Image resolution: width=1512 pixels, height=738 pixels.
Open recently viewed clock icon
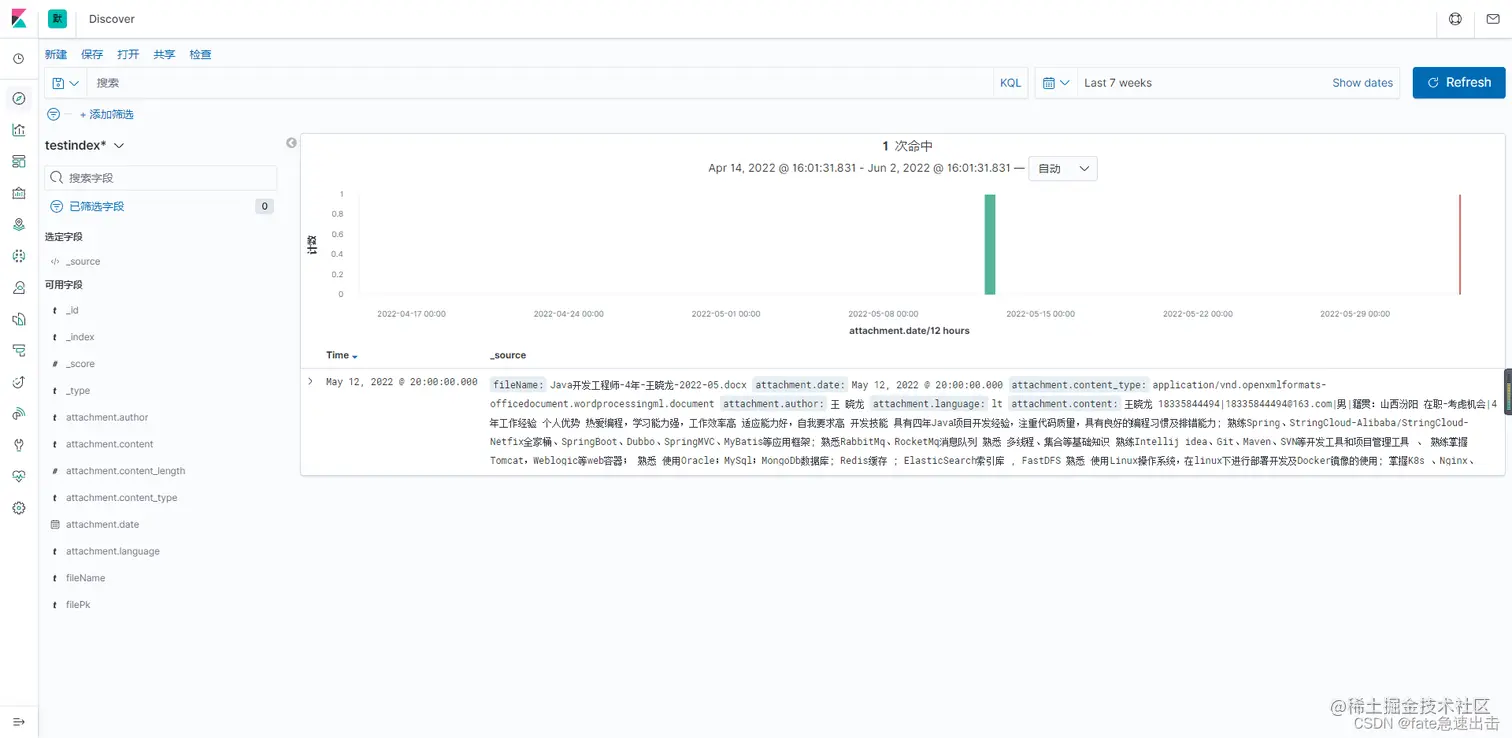coord(18,59)
